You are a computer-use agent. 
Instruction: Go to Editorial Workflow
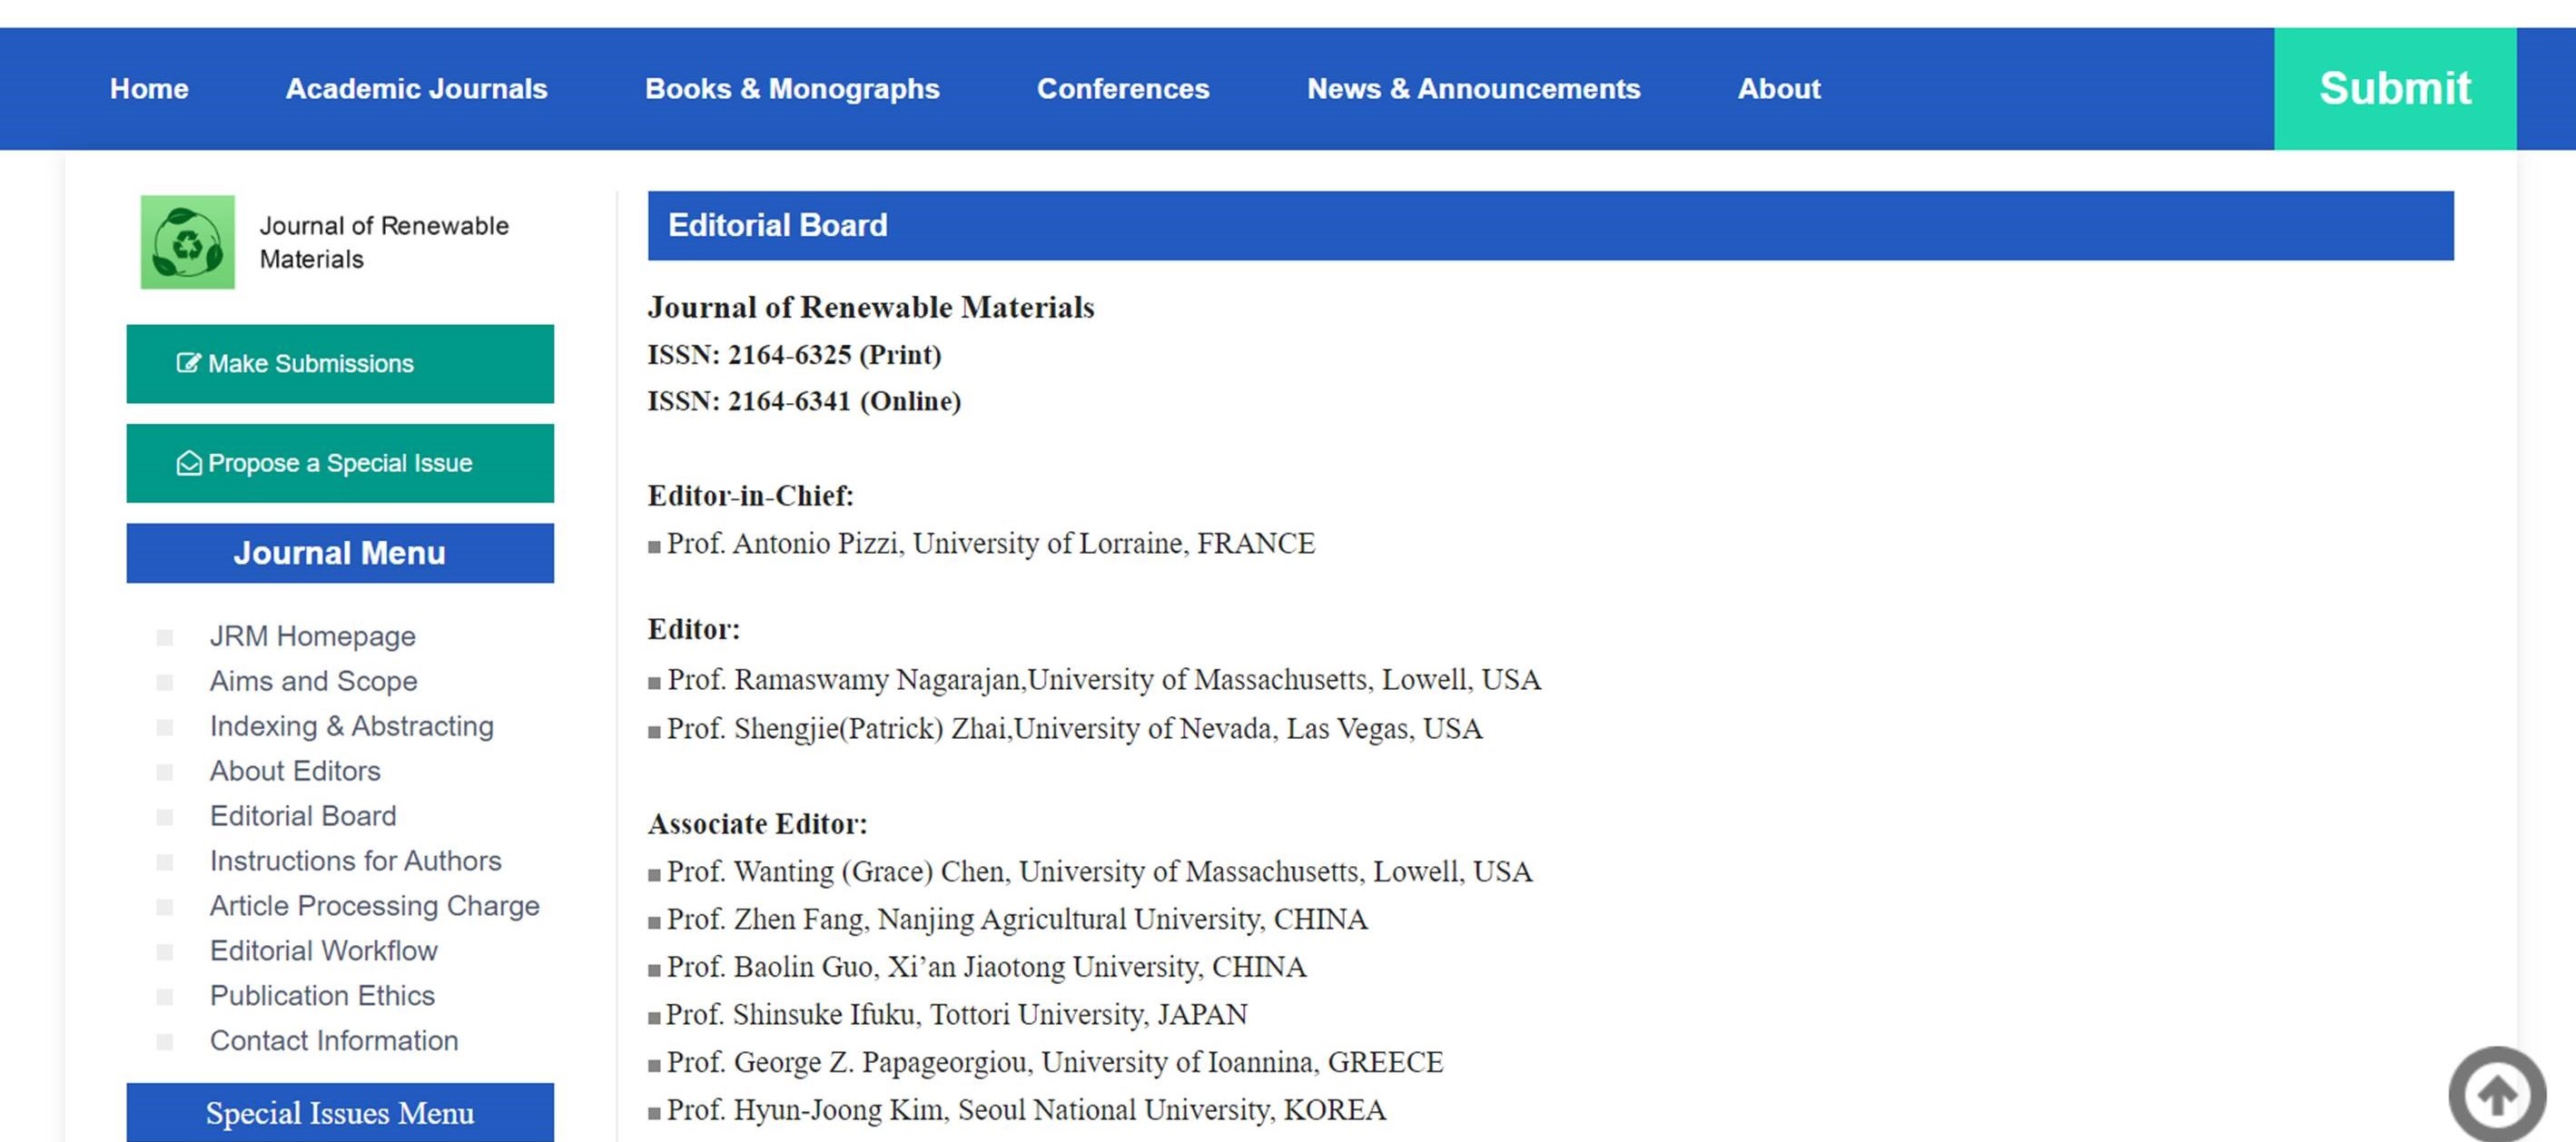click(324, 951)
